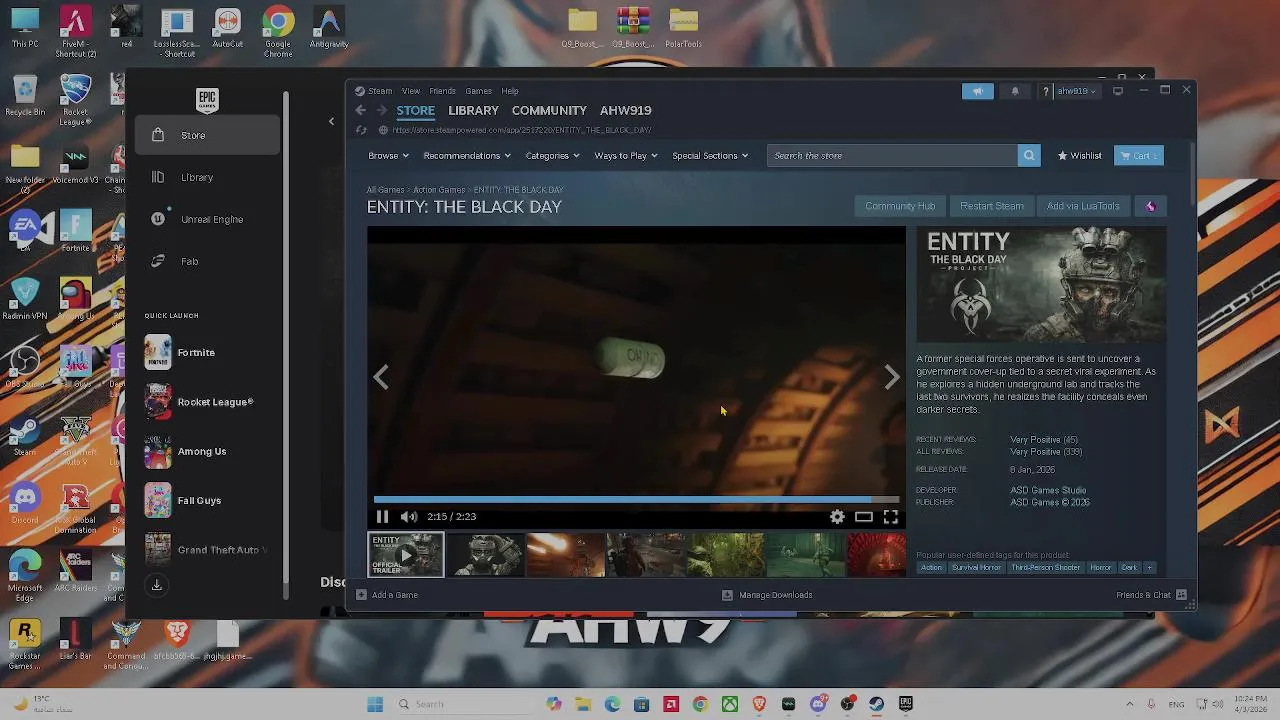Expand the Special Sections dropdown
Screen dimensions: 1280x720
710,156
